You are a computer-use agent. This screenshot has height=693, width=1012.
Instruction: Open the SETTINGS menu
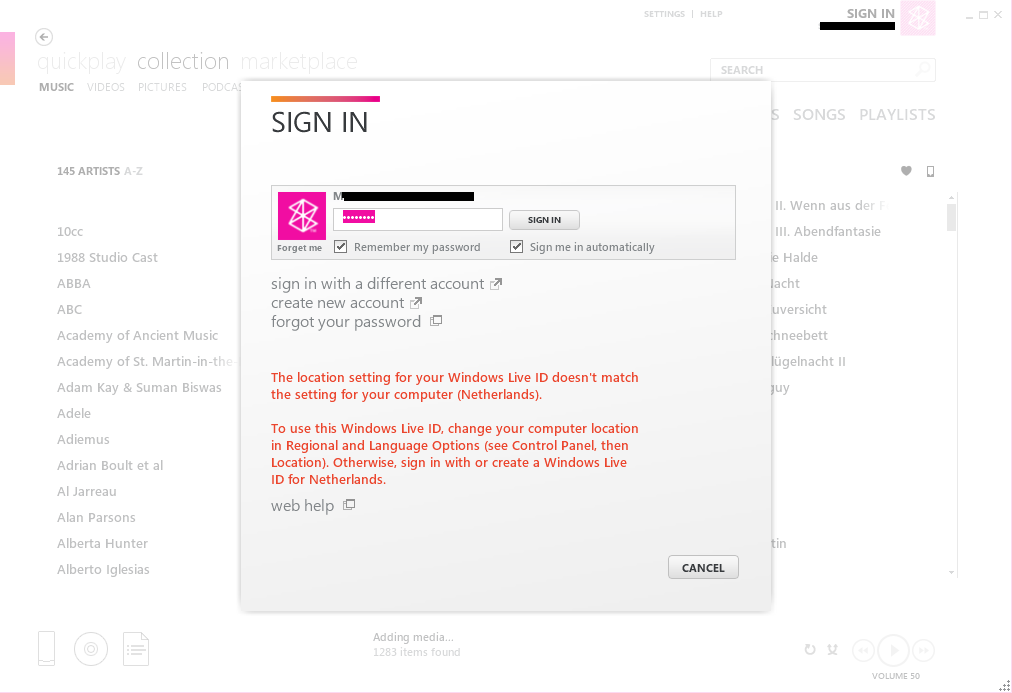point(664,14)
